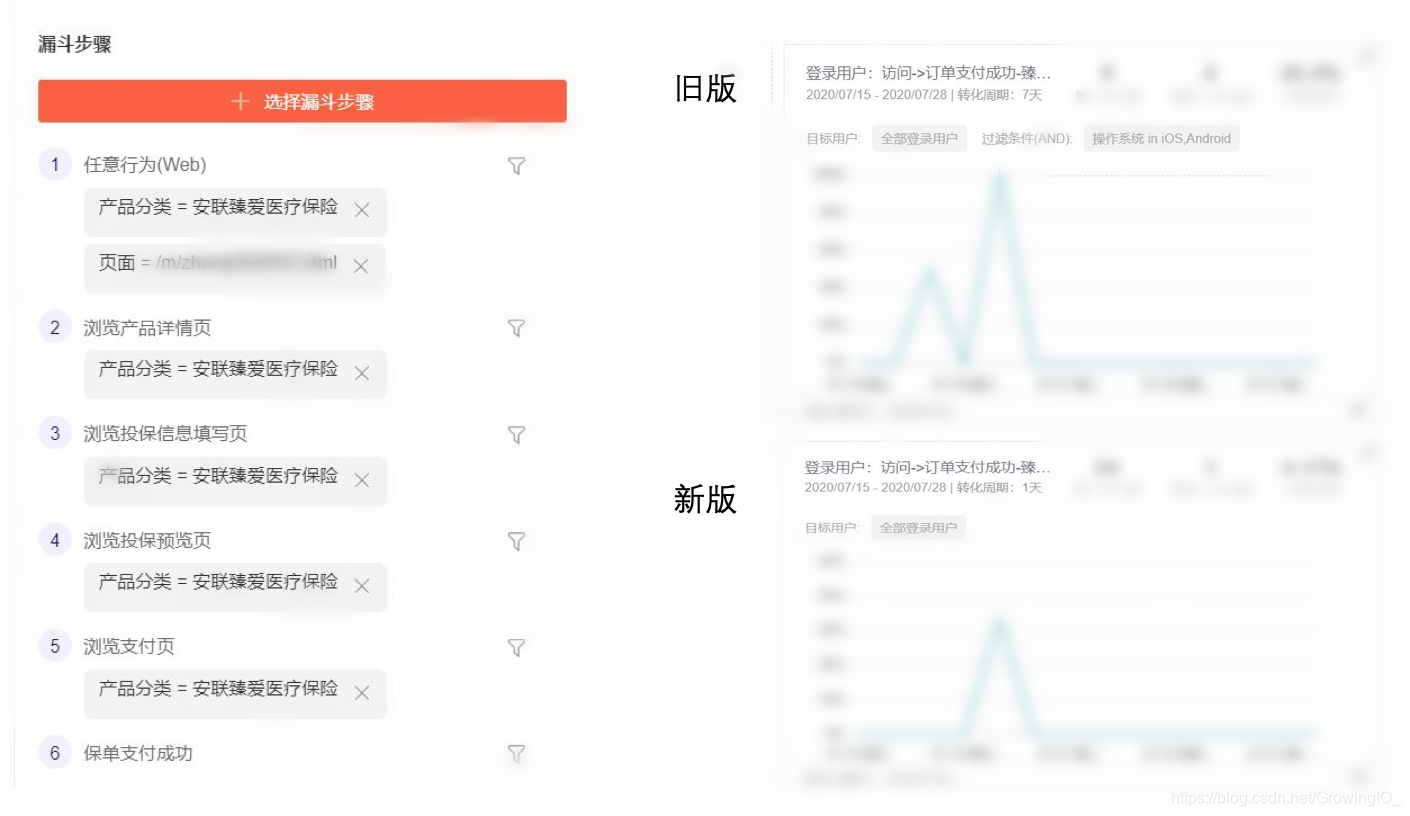Click step number circle 3

(55, 434)
